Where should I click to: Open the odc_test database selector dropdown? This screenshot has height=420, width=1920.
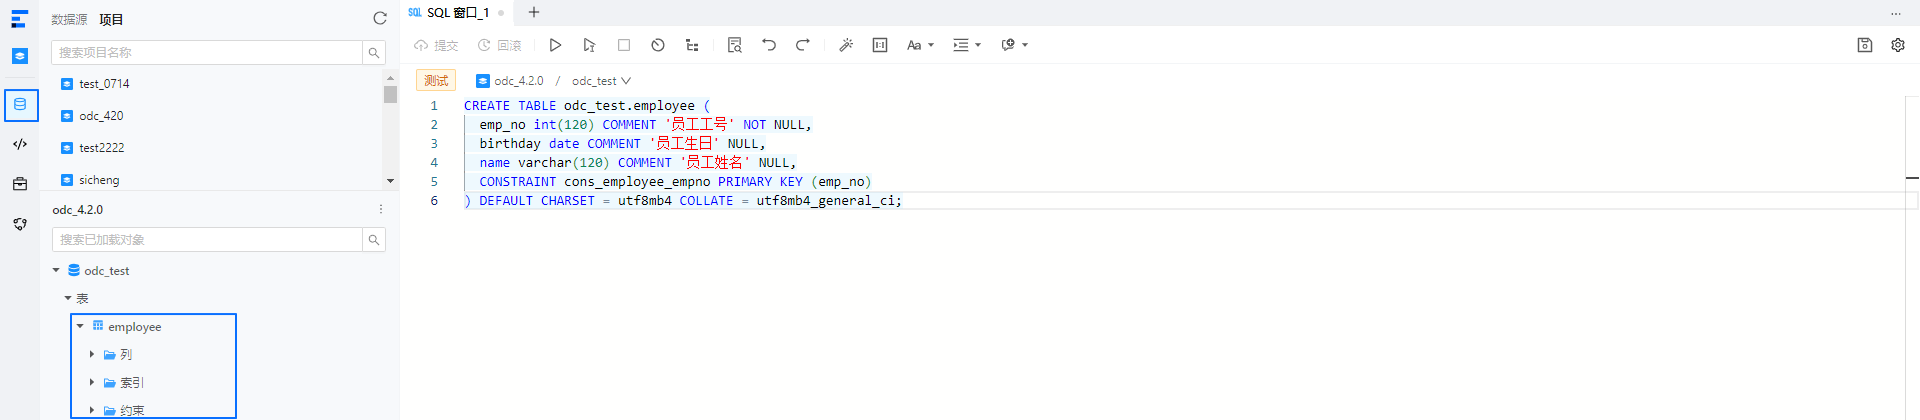(601, 81)
